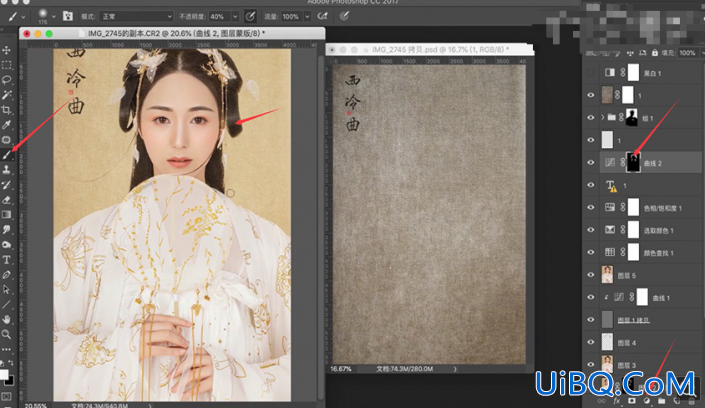Select the Rectangular Marquee tool

[x=6, y=65]
